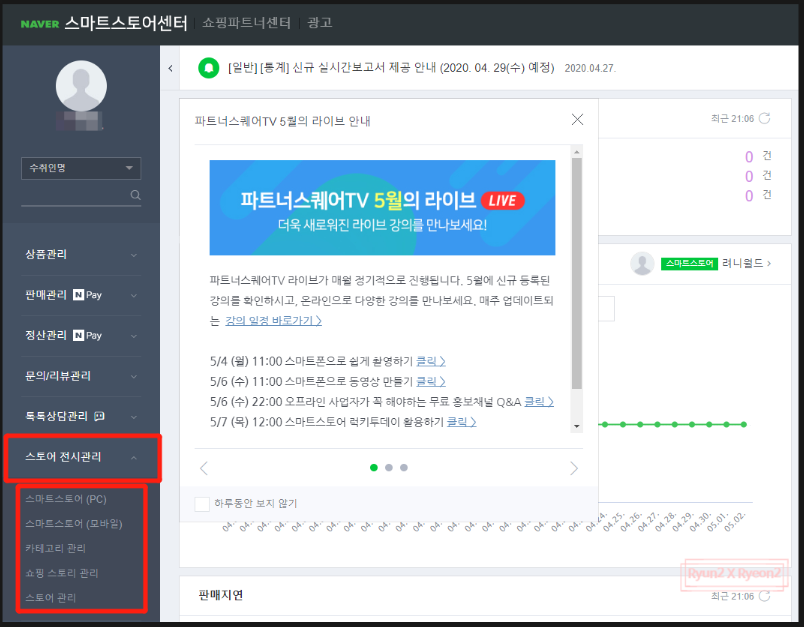Expand the 톡톡상담관리 menu
This screenshot has width=804, height=627.
(81, 416)
